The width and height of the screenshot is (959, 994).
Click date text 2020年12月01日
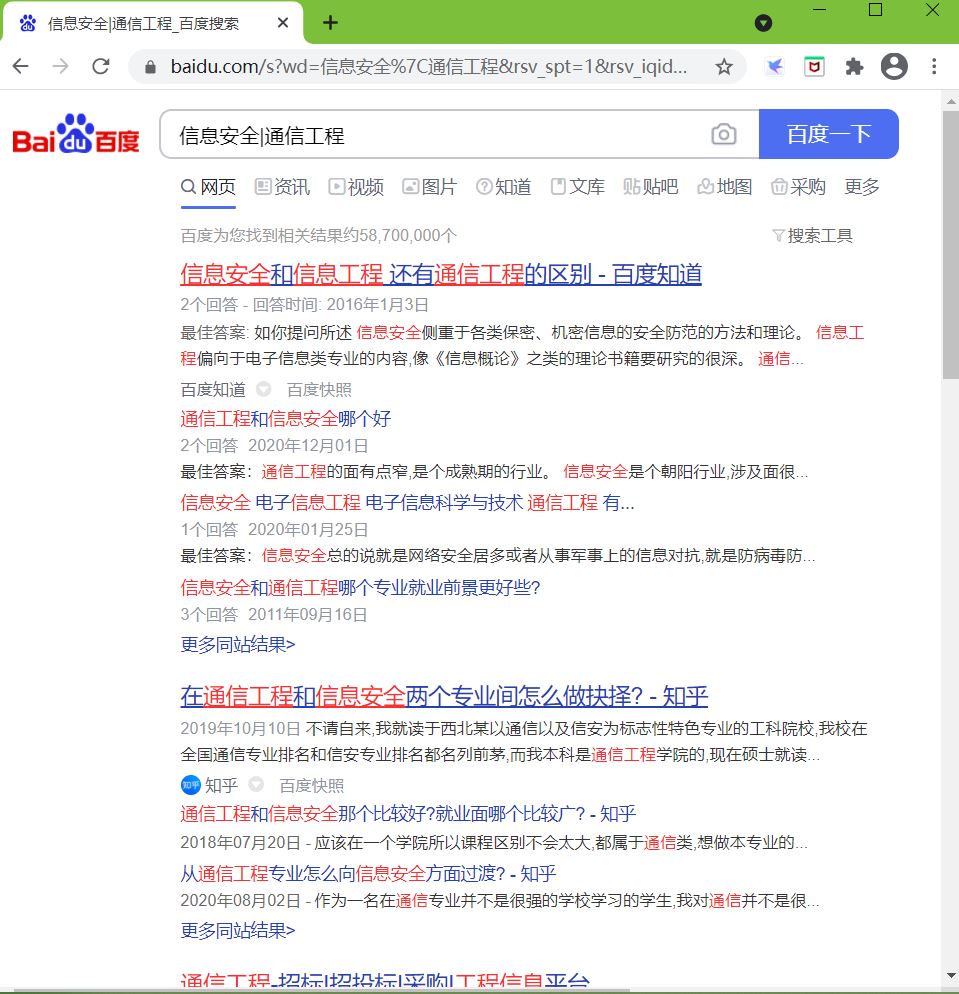coord(308,446)
